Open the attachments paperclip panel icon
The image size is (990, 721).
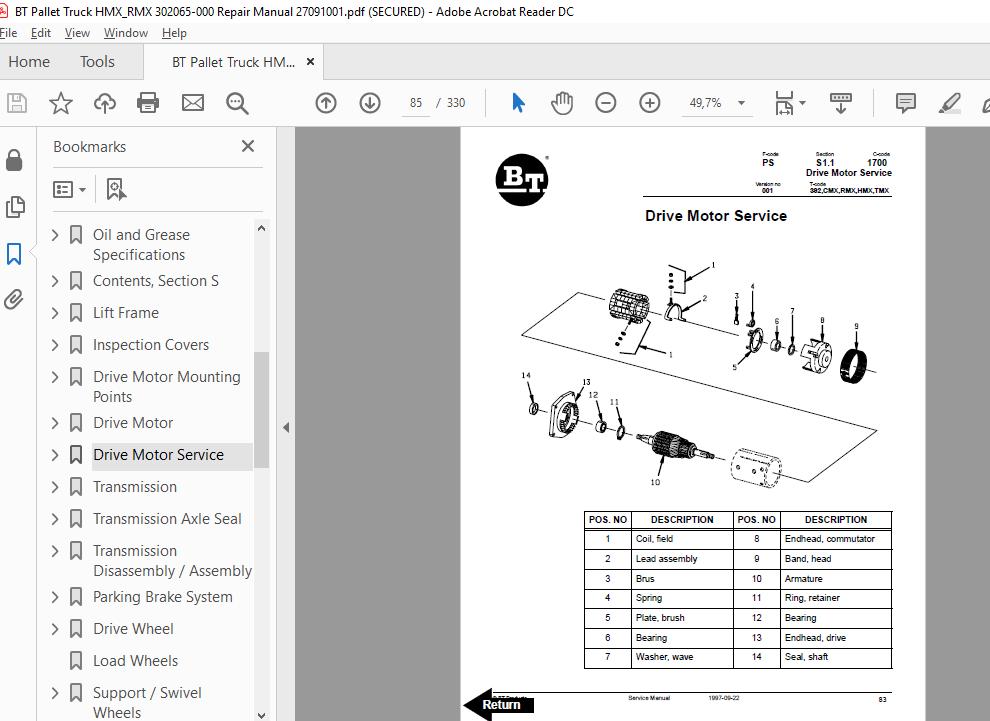(14, 299)
